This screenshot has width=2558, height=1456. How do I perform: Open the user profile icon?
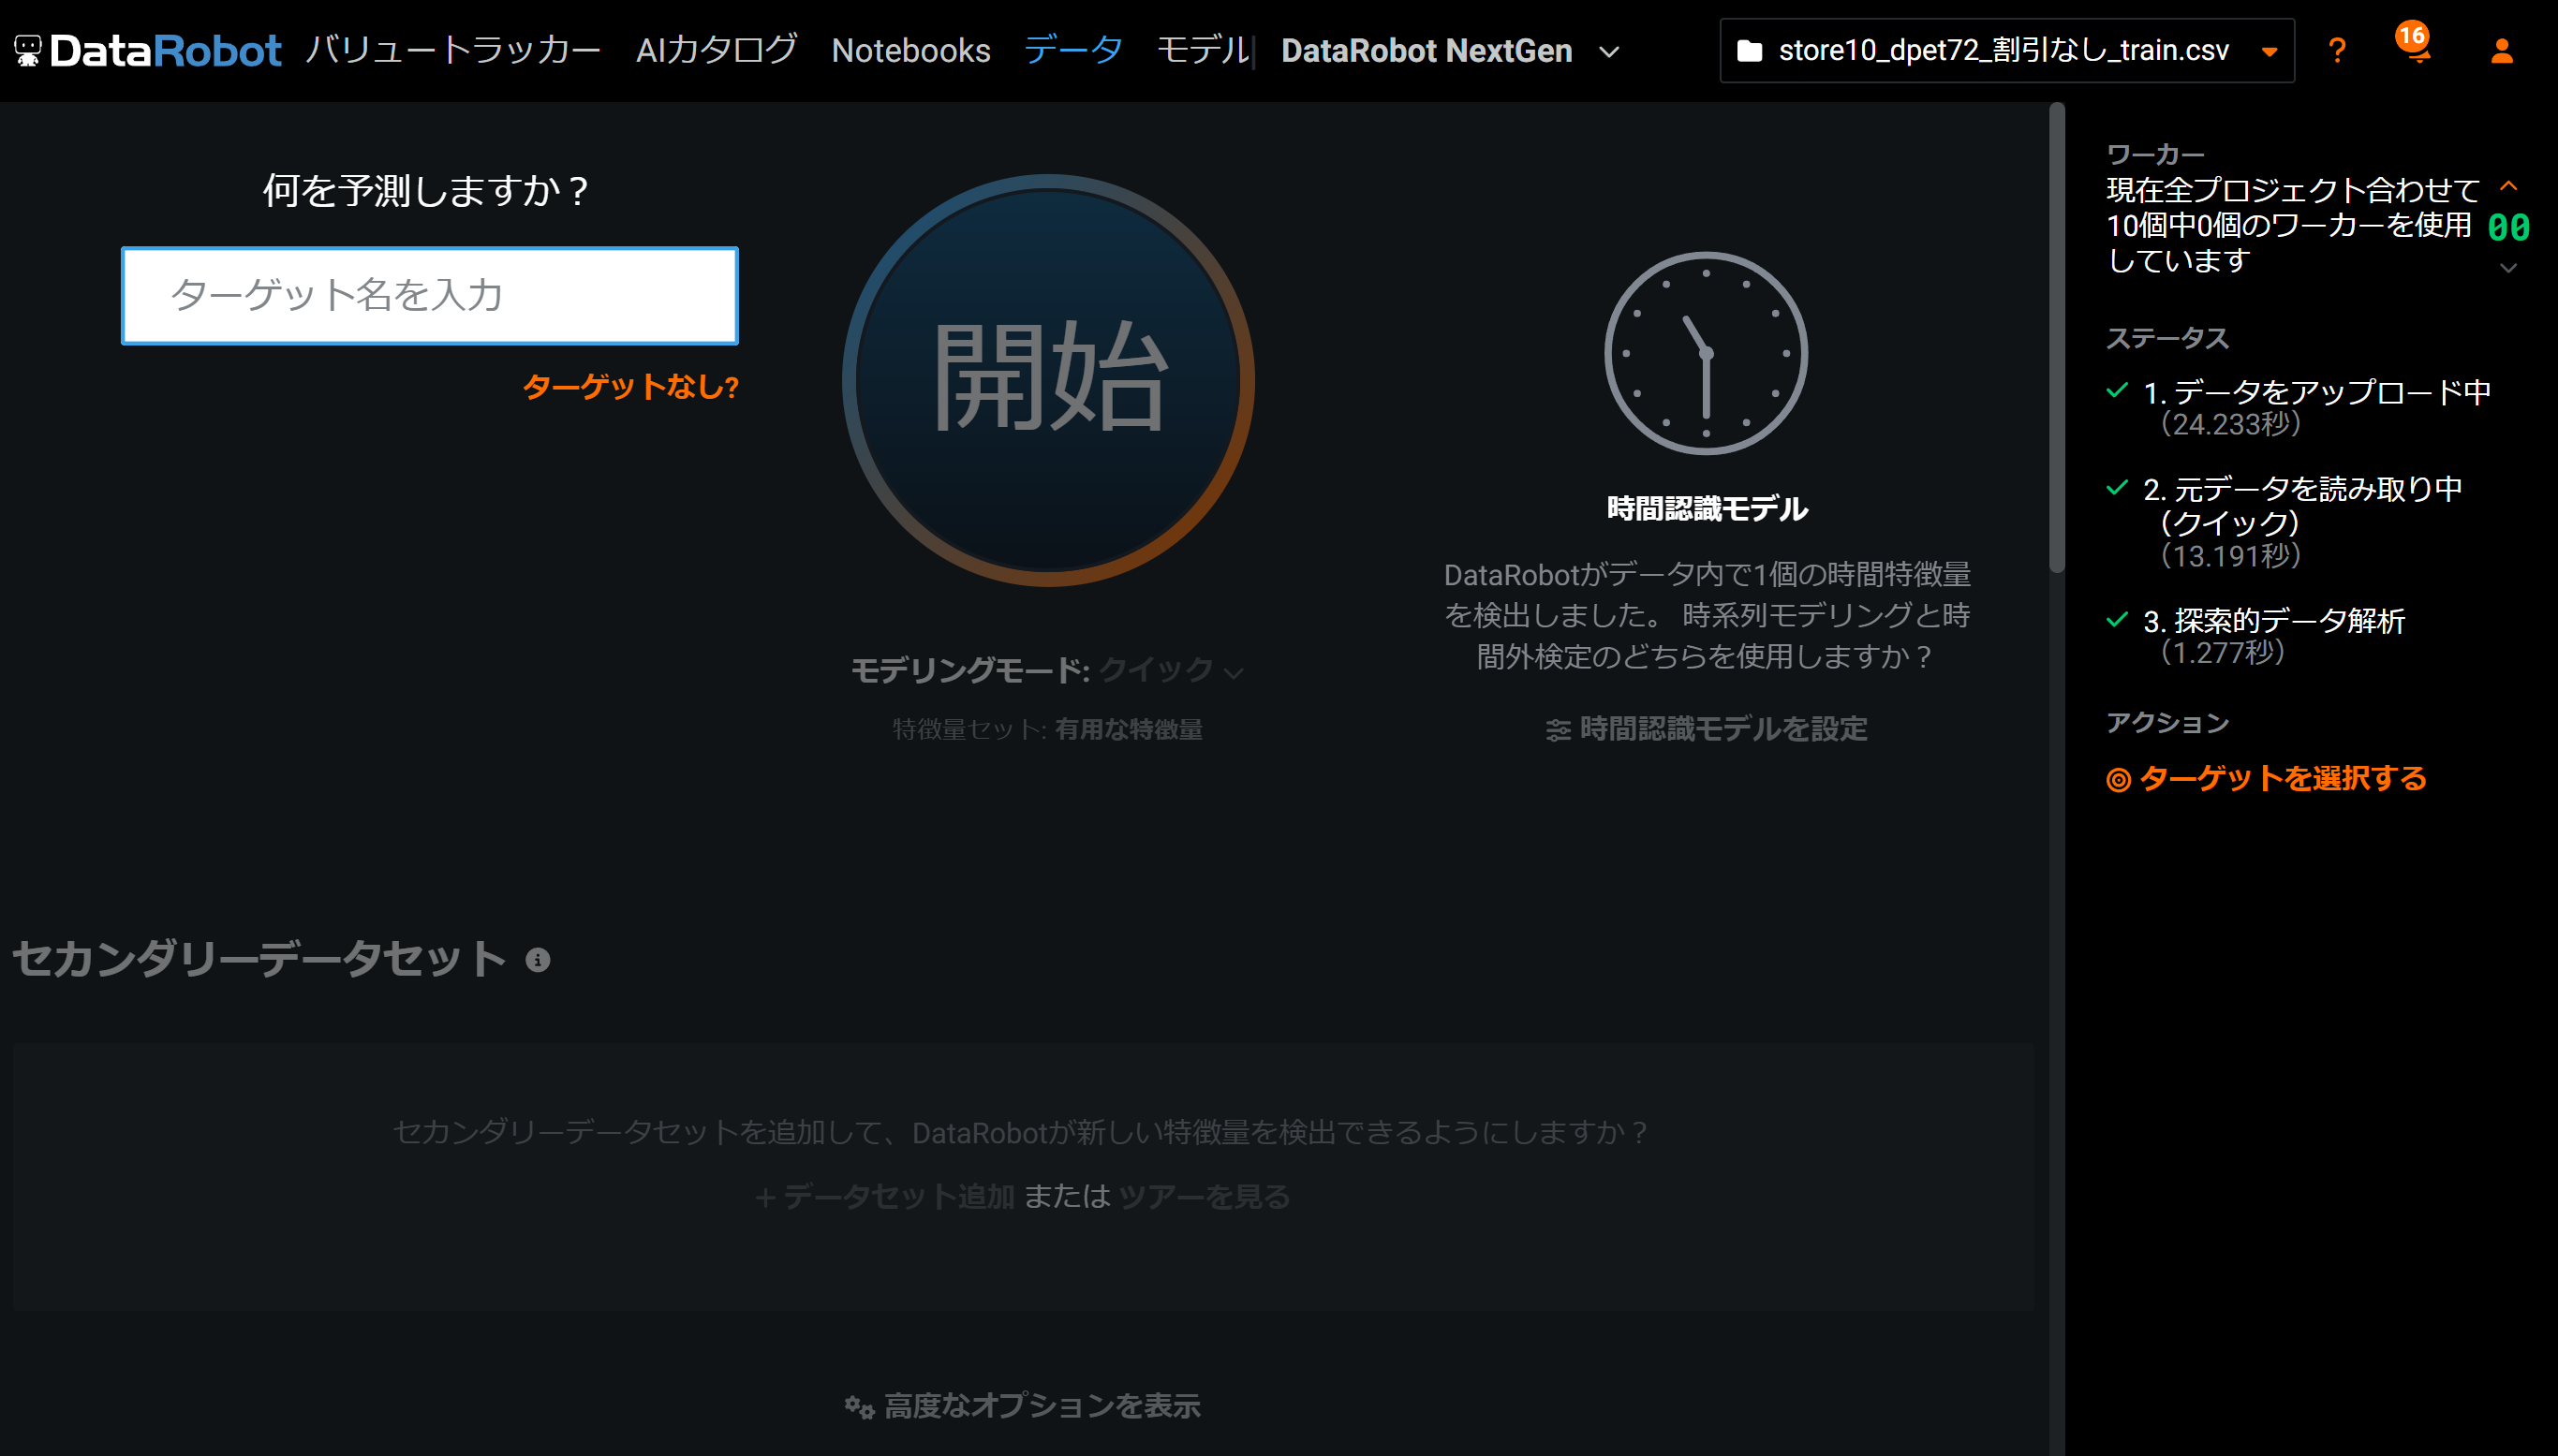pos(2500,50)
